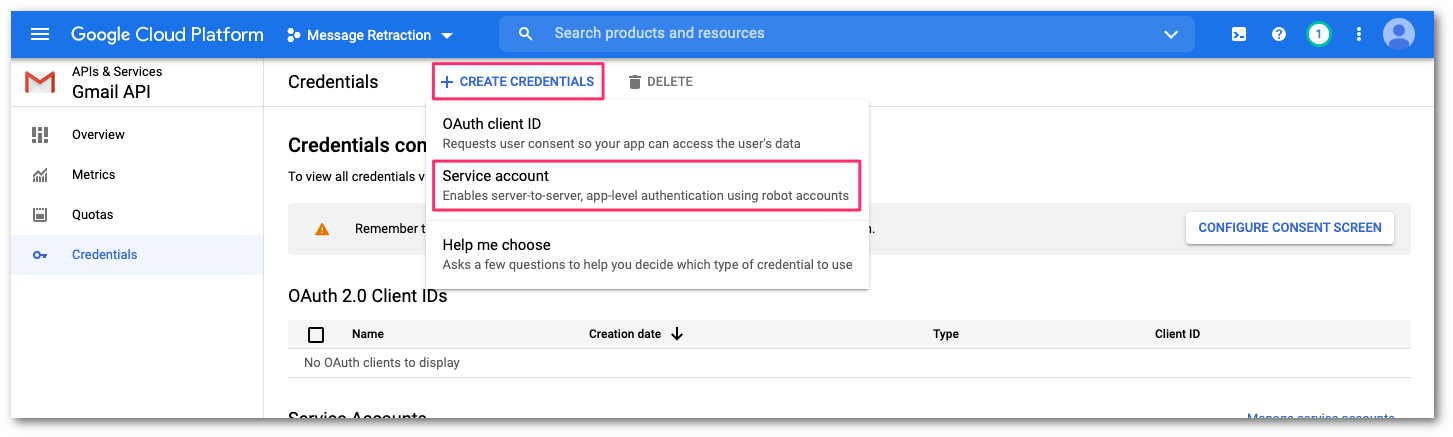Click the orange warning triangle icon
1453x437 pixels.
pyautogui.click(x=322, y=229)
